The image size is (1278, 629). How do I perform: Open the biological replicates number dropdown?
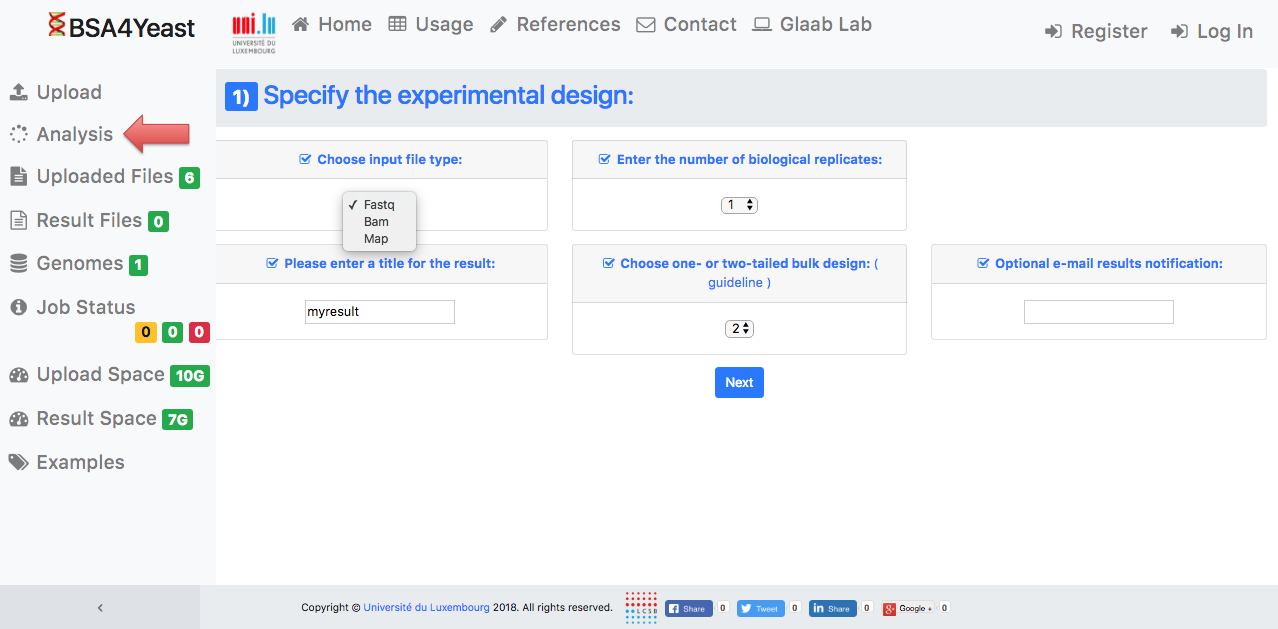point(739,205)
